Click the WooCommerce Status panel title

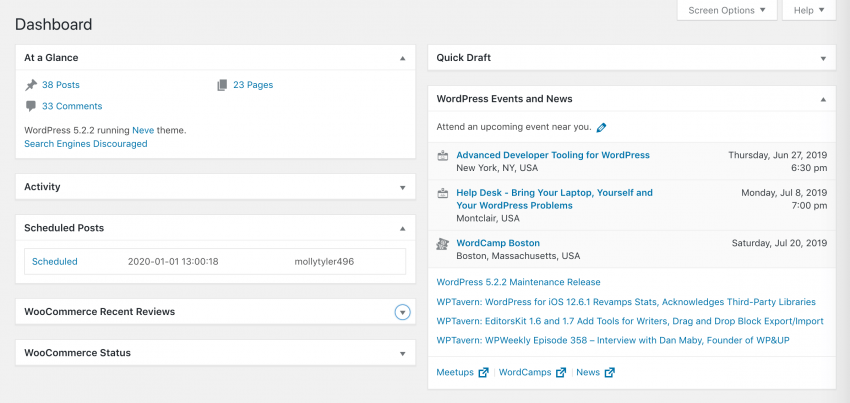[78, 353]
